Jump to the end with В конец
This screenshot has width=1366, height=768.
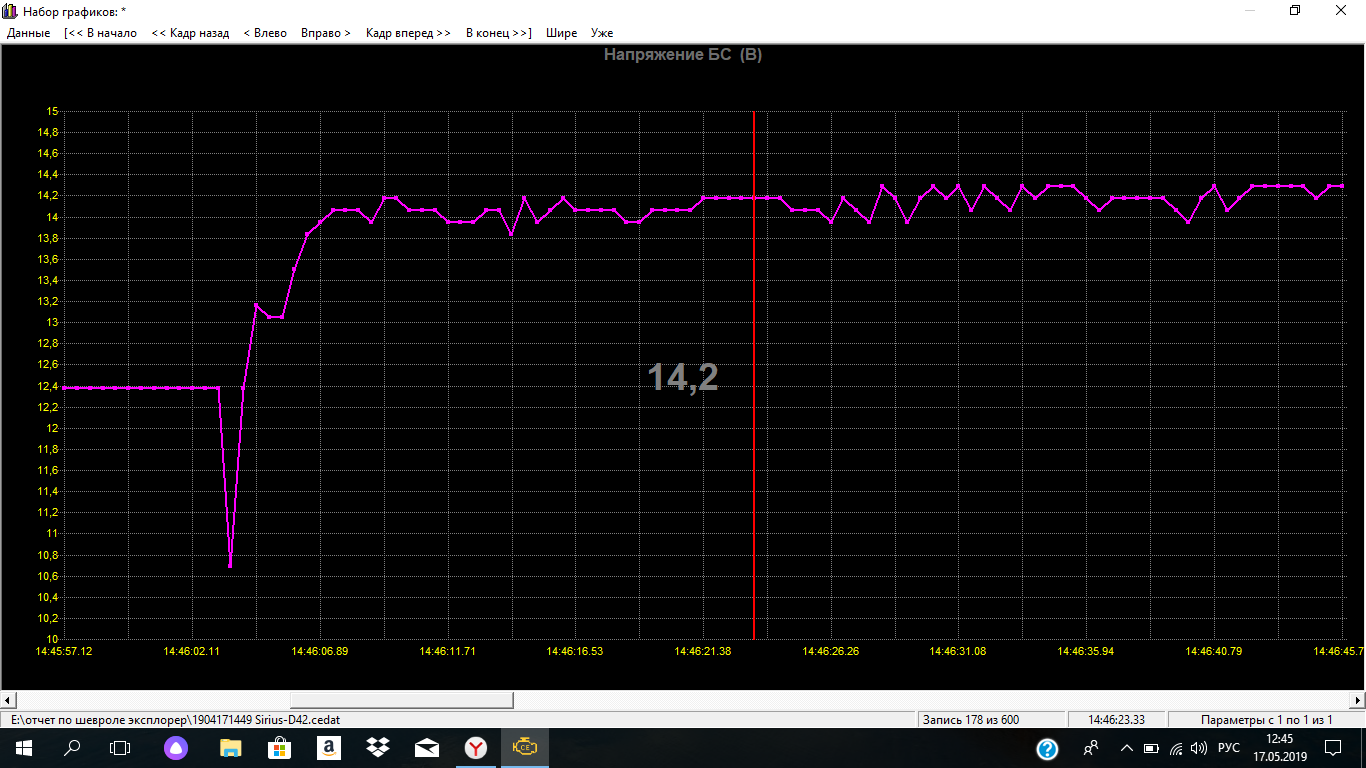coord(498,33)
